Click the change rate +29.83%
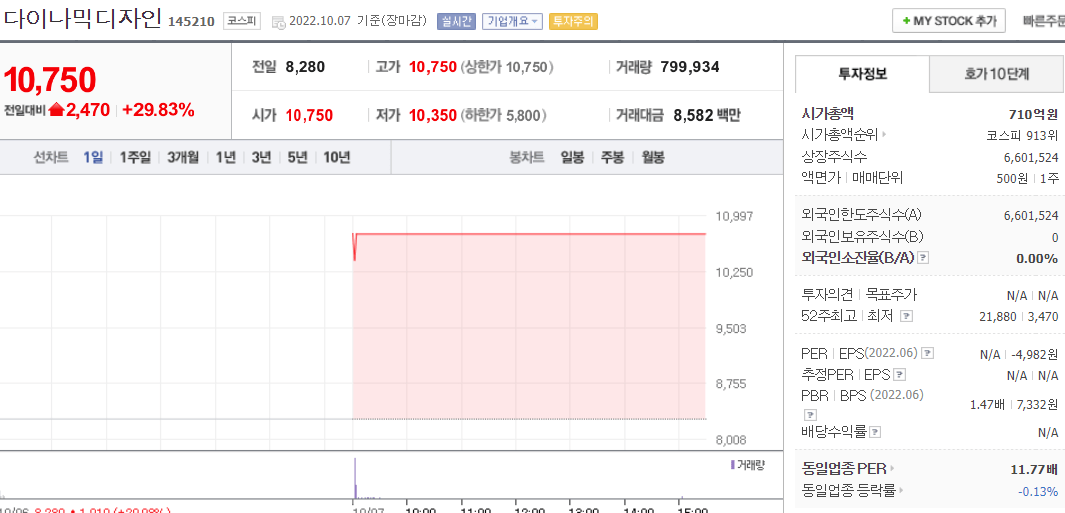The image size is (1065, 513). [x=158, y=109]
